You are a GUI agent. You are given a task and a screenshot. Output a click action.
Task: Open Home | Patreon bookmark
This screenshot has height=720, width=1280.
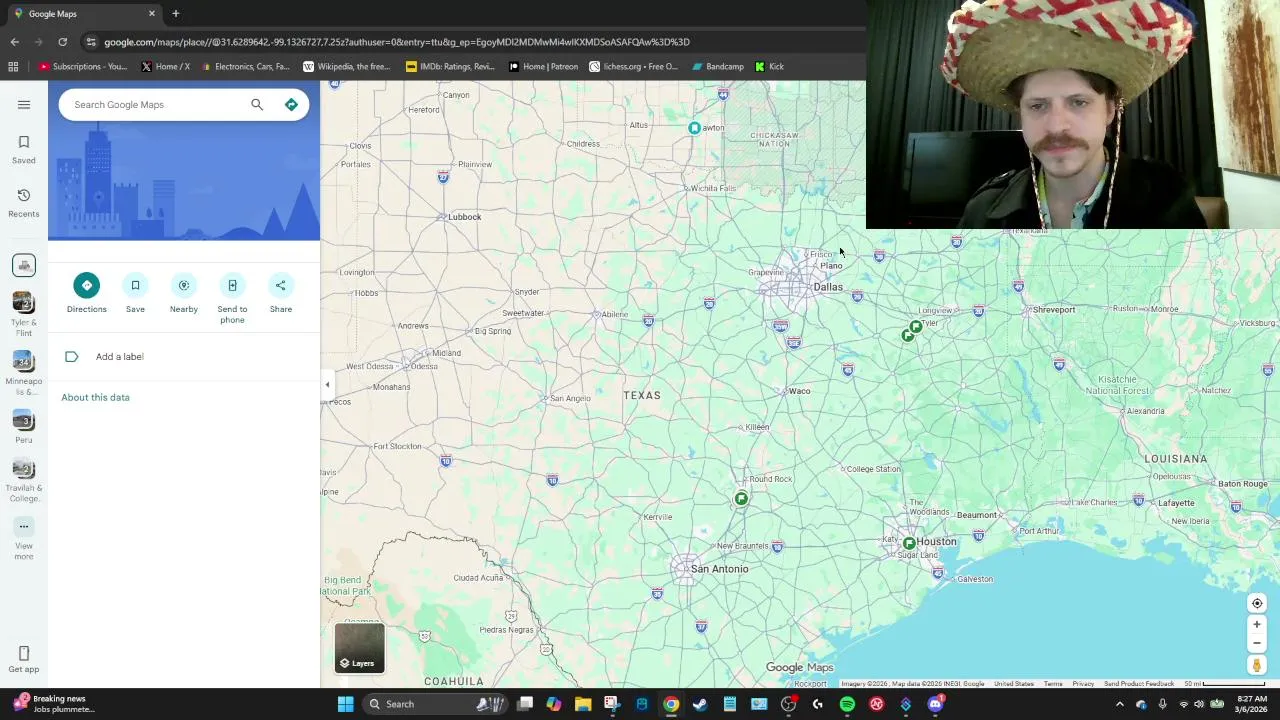543,67
